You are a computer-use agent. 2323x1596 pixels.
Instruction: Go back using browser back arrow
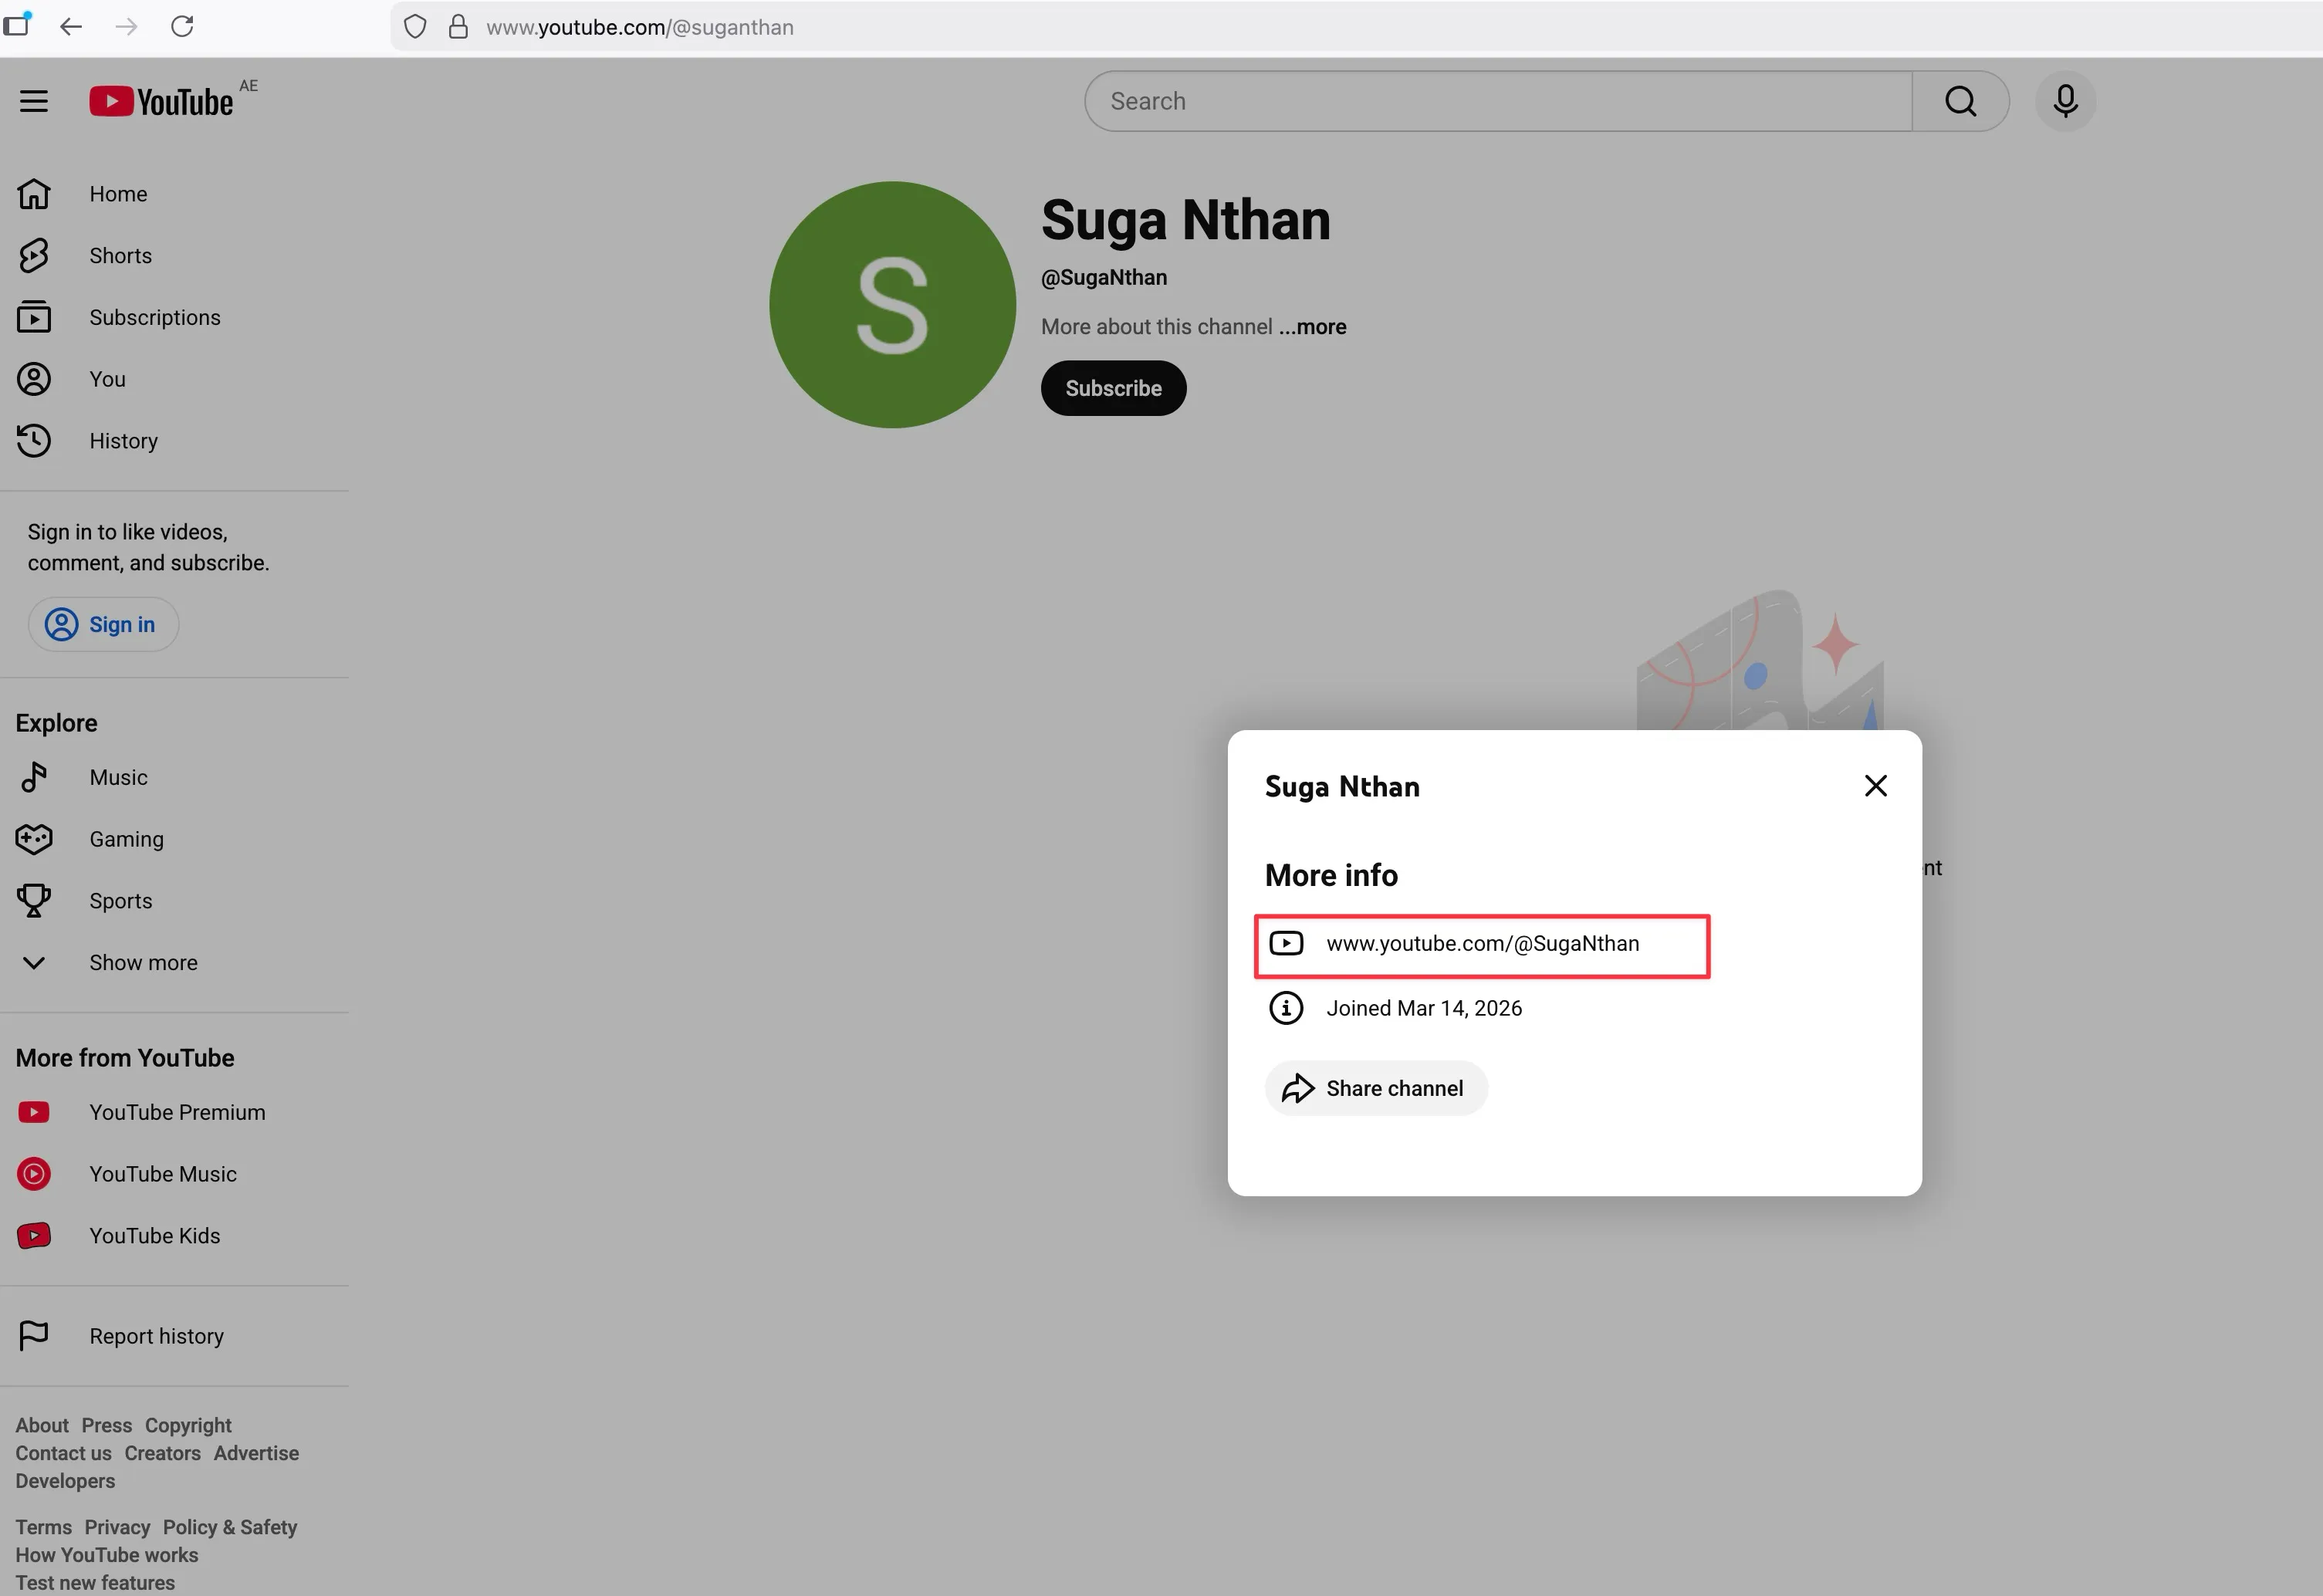pyautogui.click(x=70, y=26)
